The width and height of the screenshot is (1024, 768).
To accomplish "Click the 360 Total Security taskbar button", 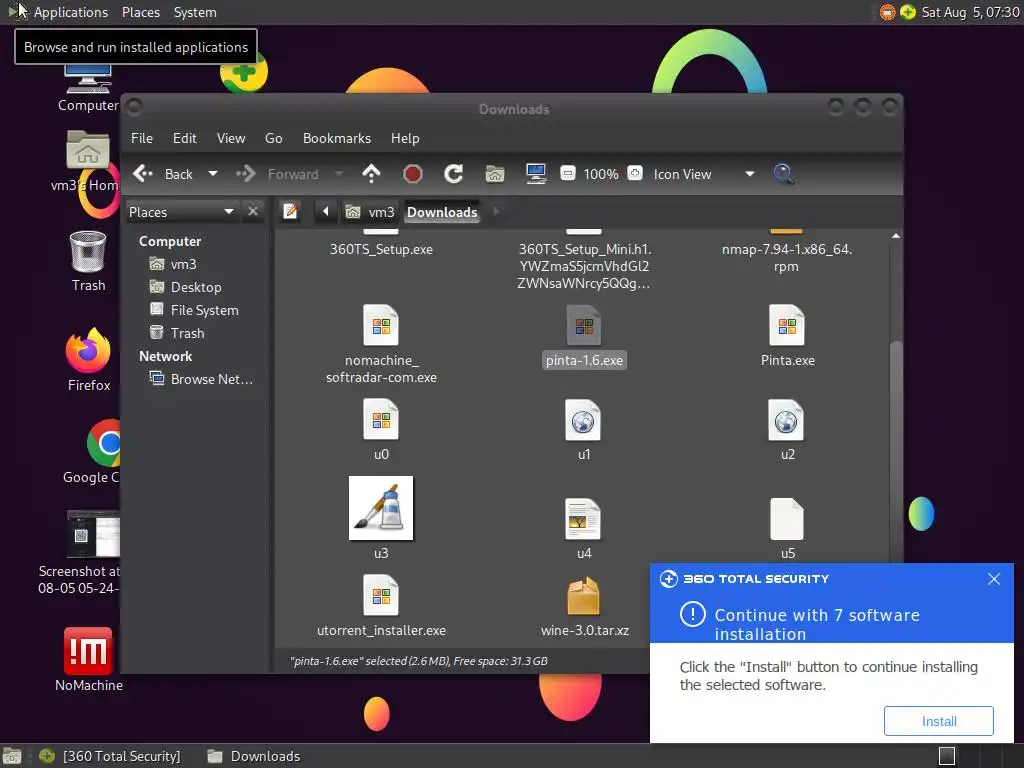I will pyautogui.click(x=110, y=756).
